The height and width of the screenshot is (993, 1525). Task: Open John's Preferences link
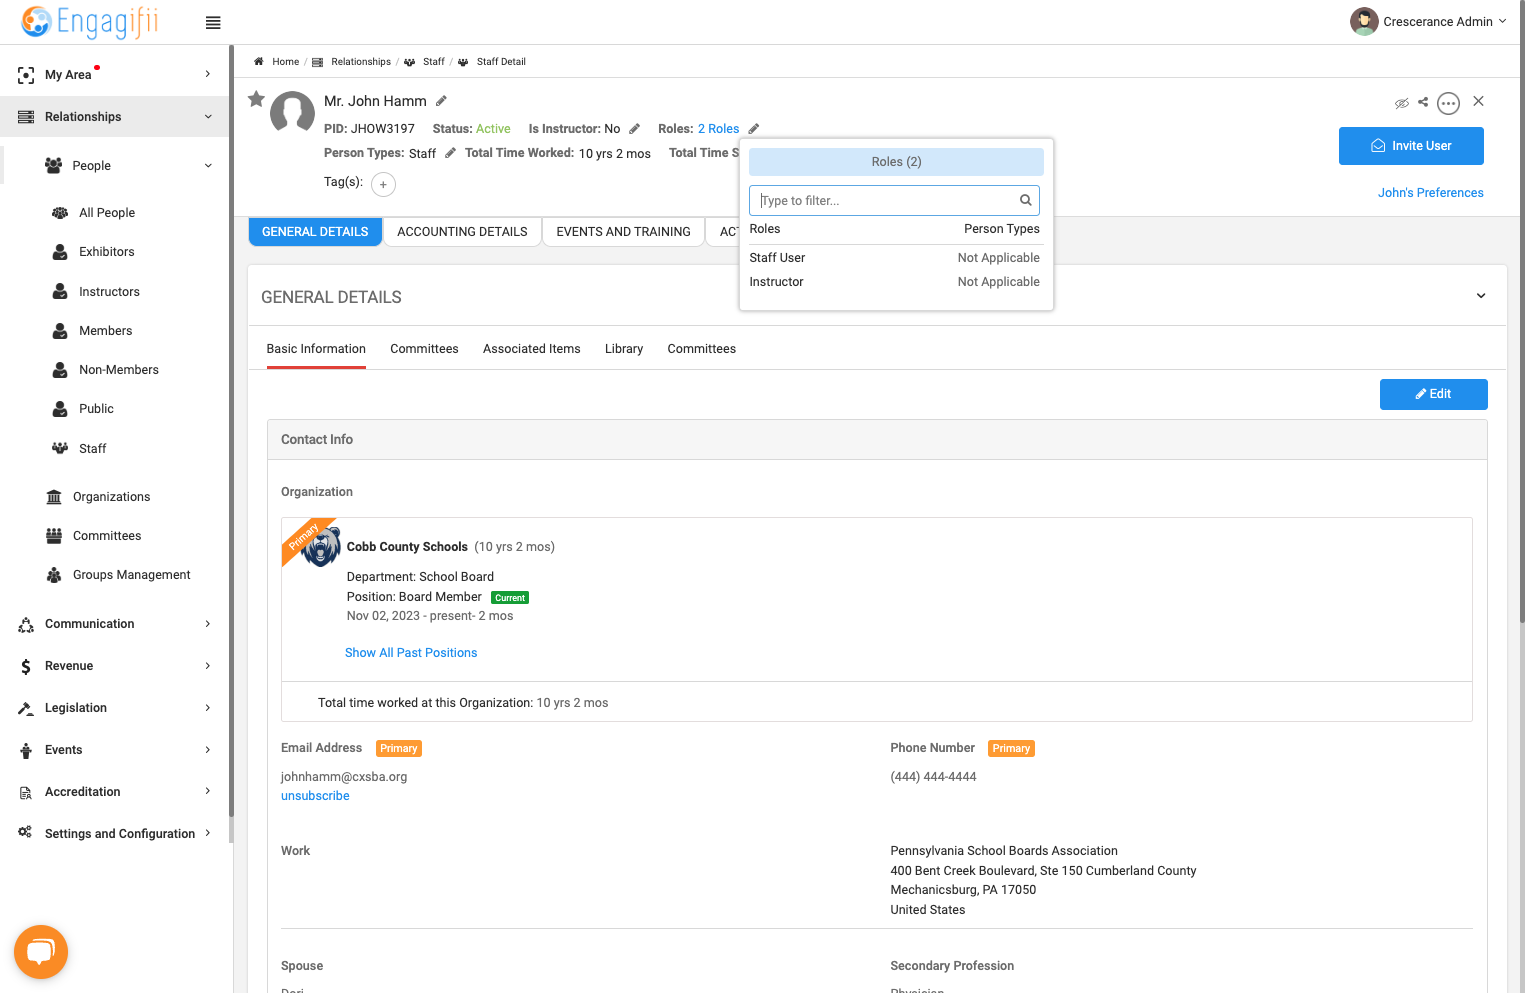point(1430,193)
